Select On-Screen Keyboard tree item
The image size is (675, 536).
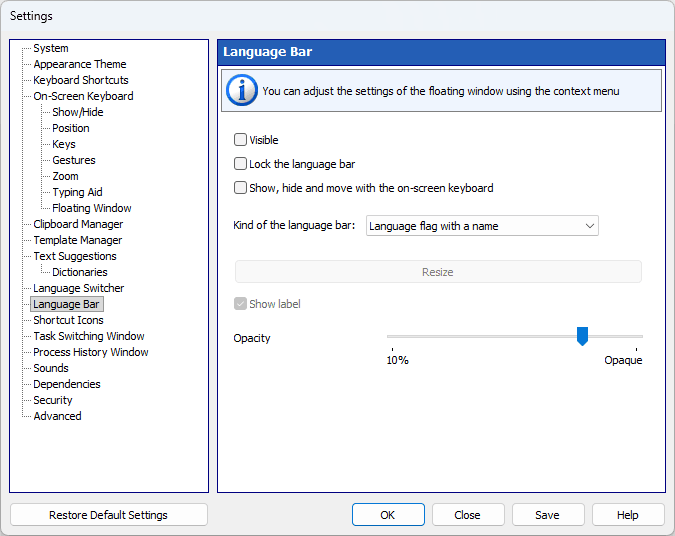[x=83, y=96]
